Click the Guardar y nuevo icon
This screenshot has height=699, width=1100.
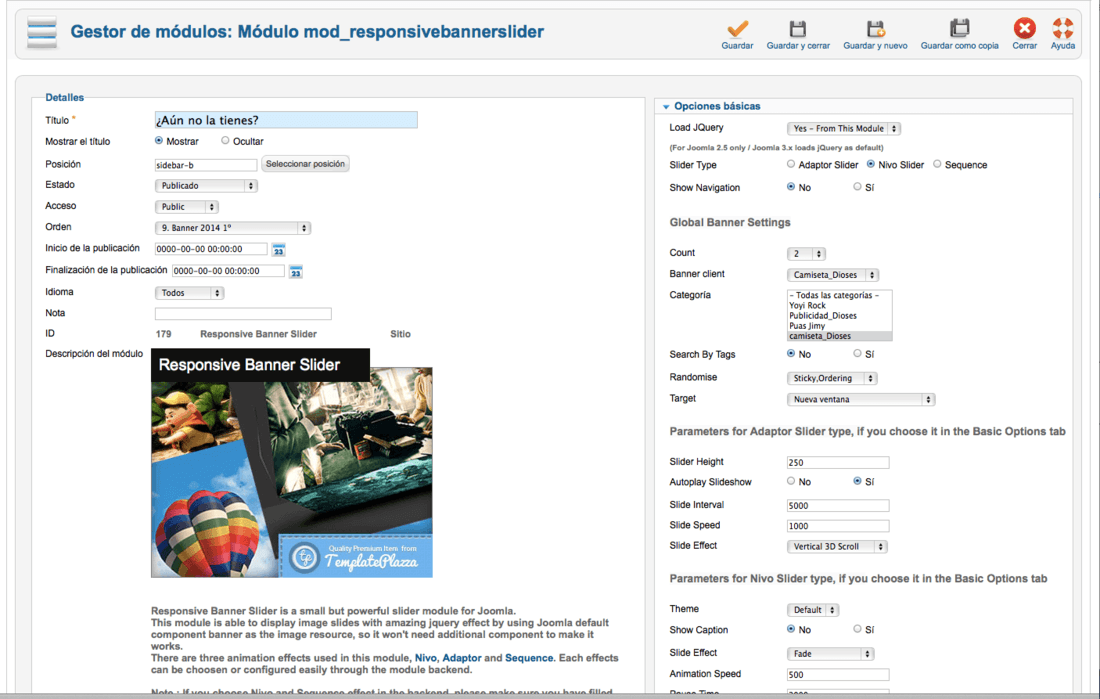pos(875,29)
